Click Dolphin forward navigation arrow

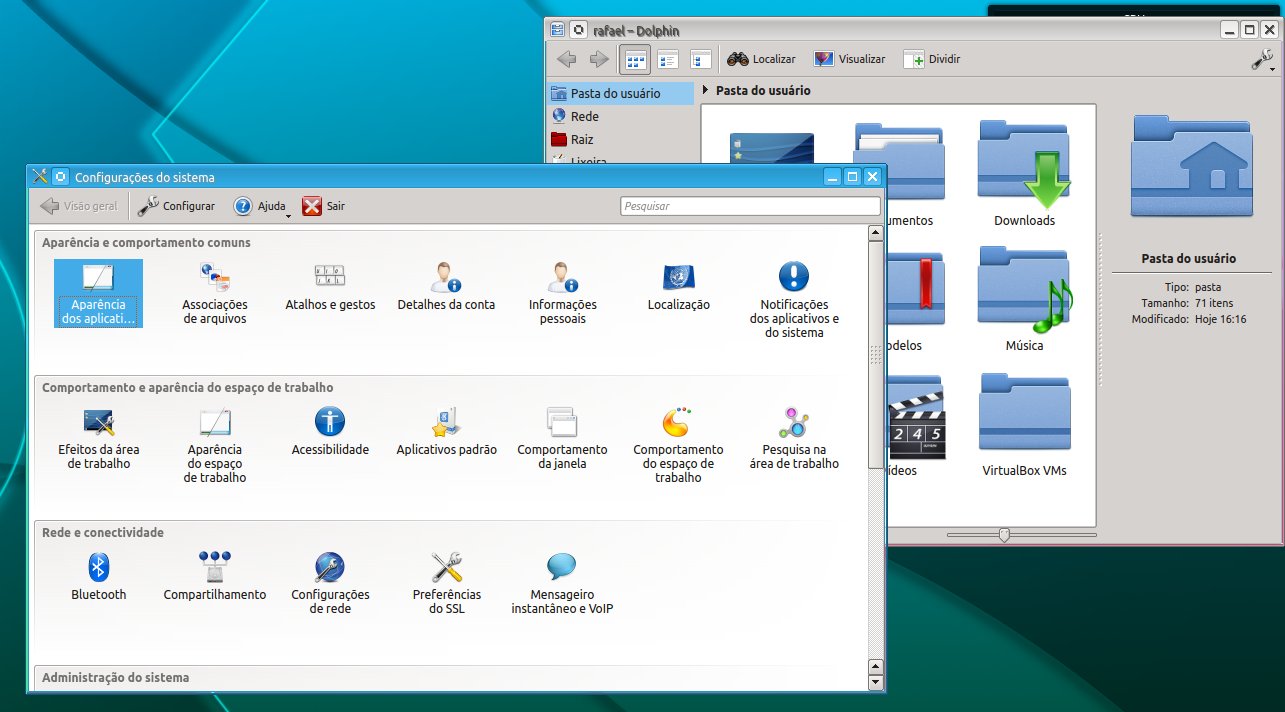tap(599, 59)
